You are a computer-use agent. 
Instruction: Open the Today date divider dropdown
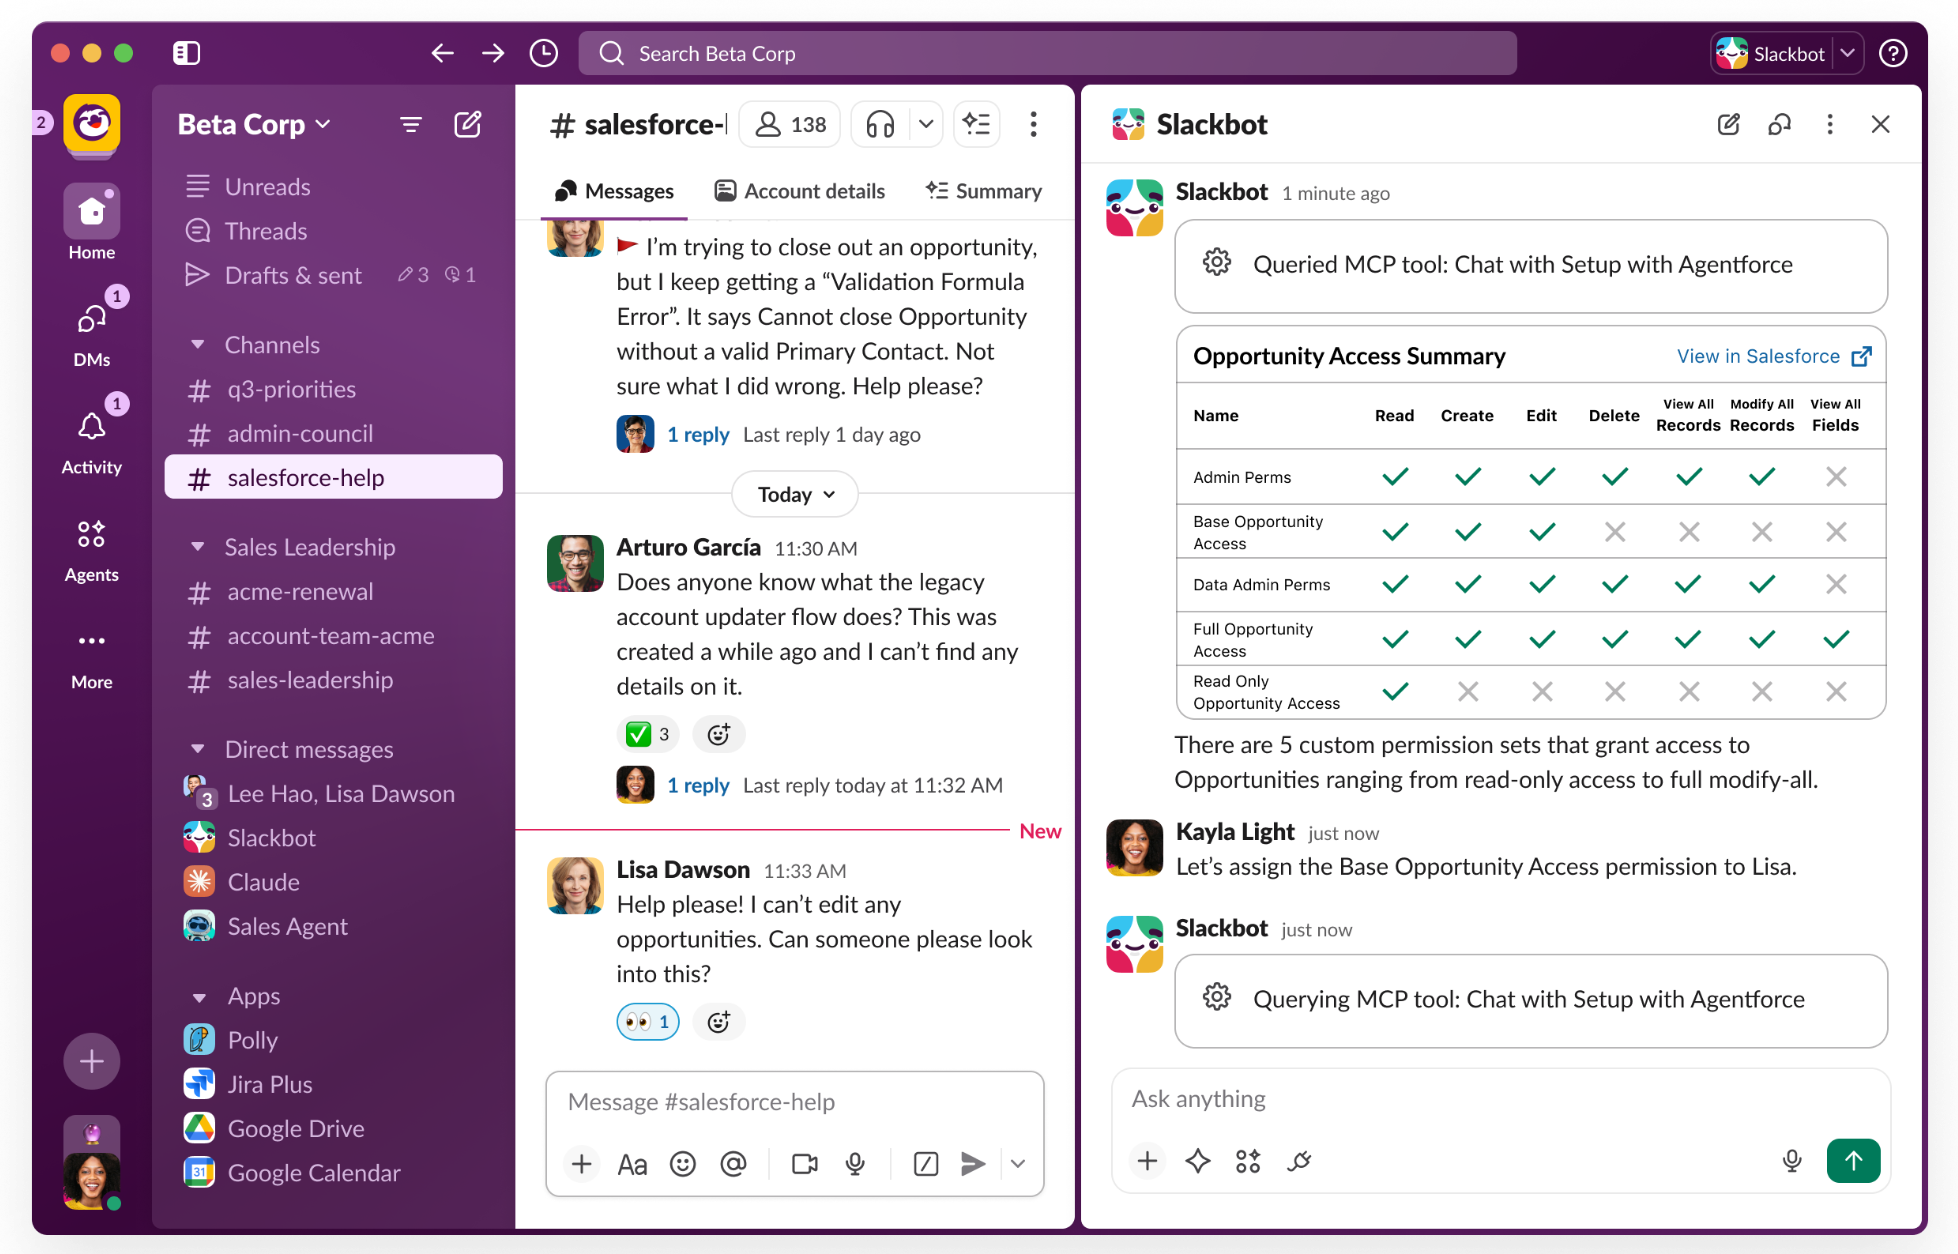[793, 493]
